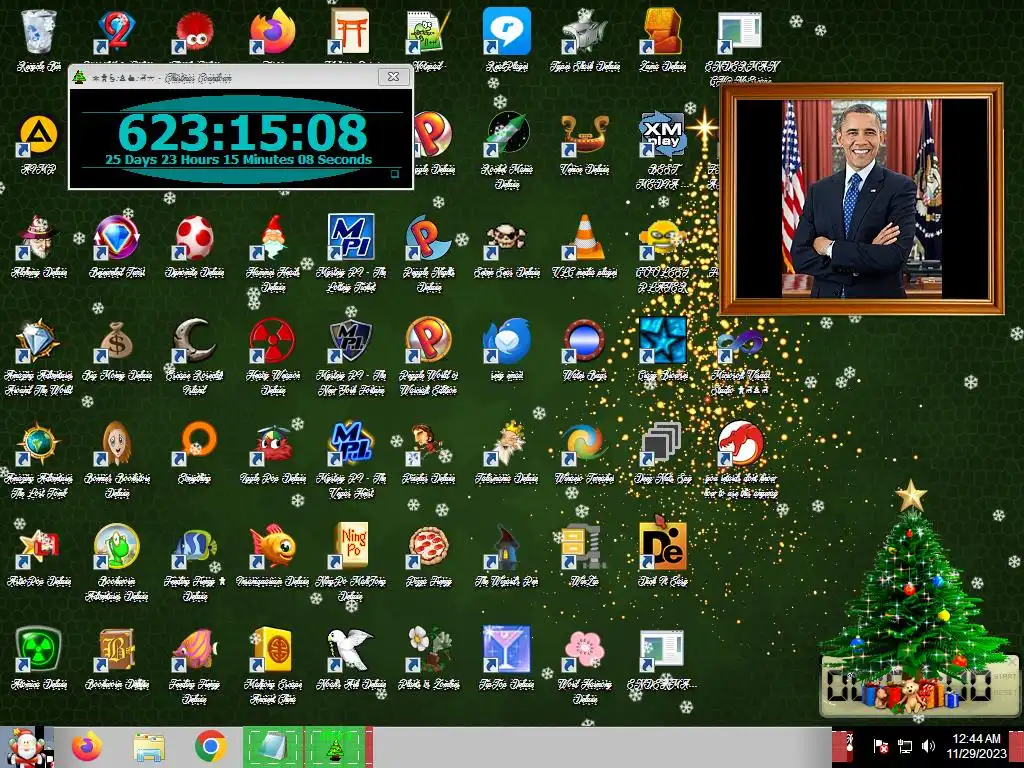Launch Heavy Weapon Deluxe
1024x768 pixels.
coord(272,340)
